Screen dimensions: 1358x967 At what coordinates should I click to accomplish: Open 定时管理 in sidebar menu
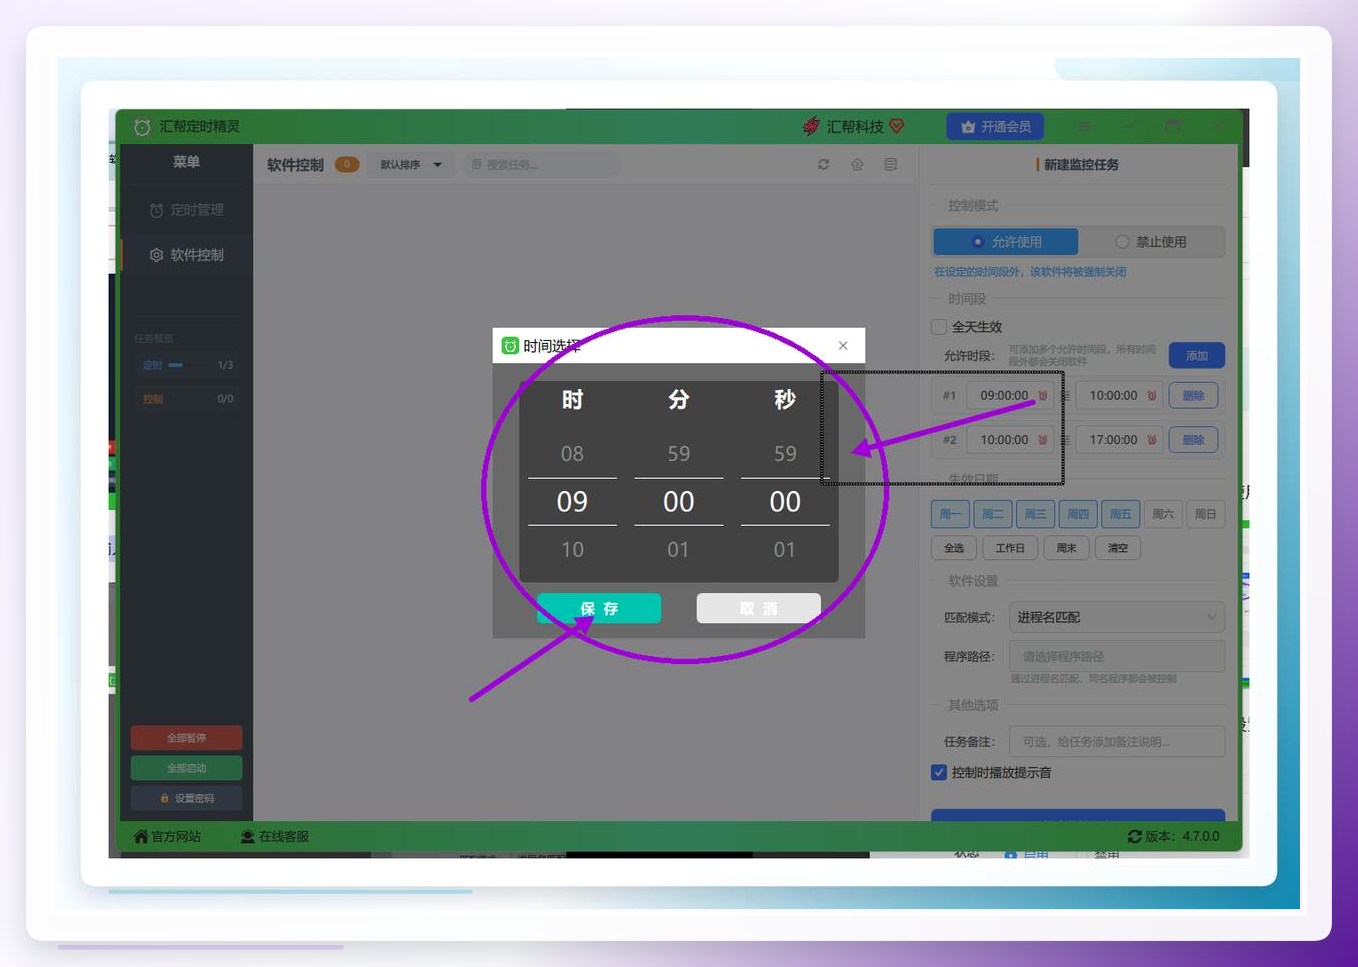[x=186, y=210]
